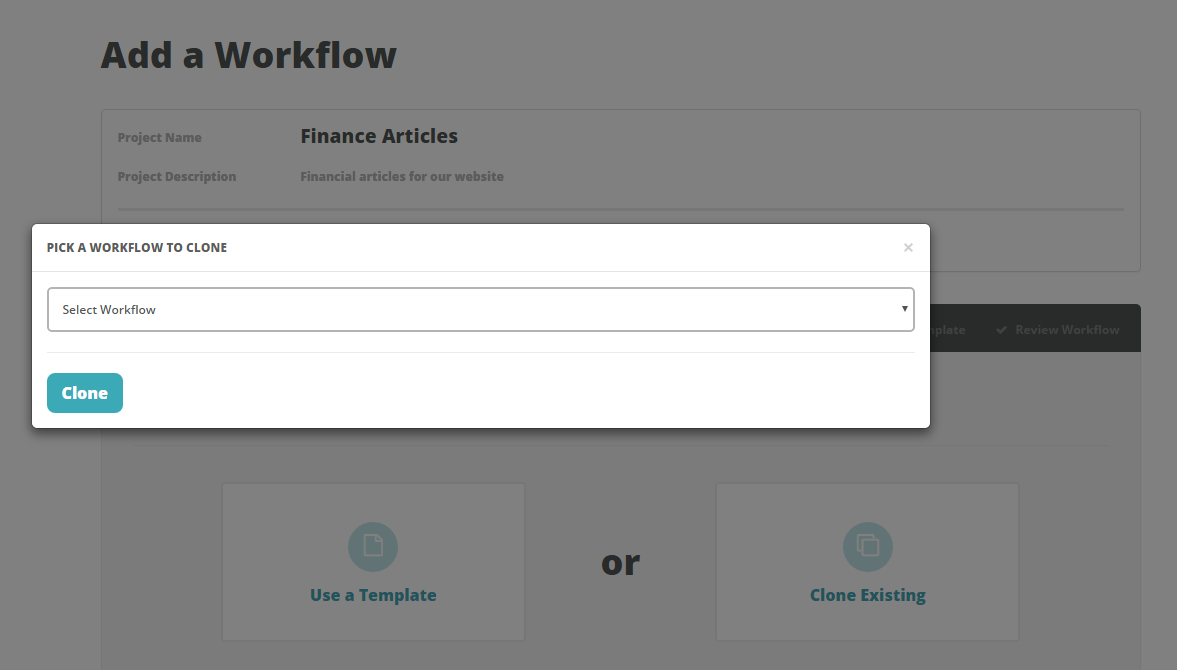Click the Project Name label
The width and height of the screenshot is (1177, 670).
[159, 137]
